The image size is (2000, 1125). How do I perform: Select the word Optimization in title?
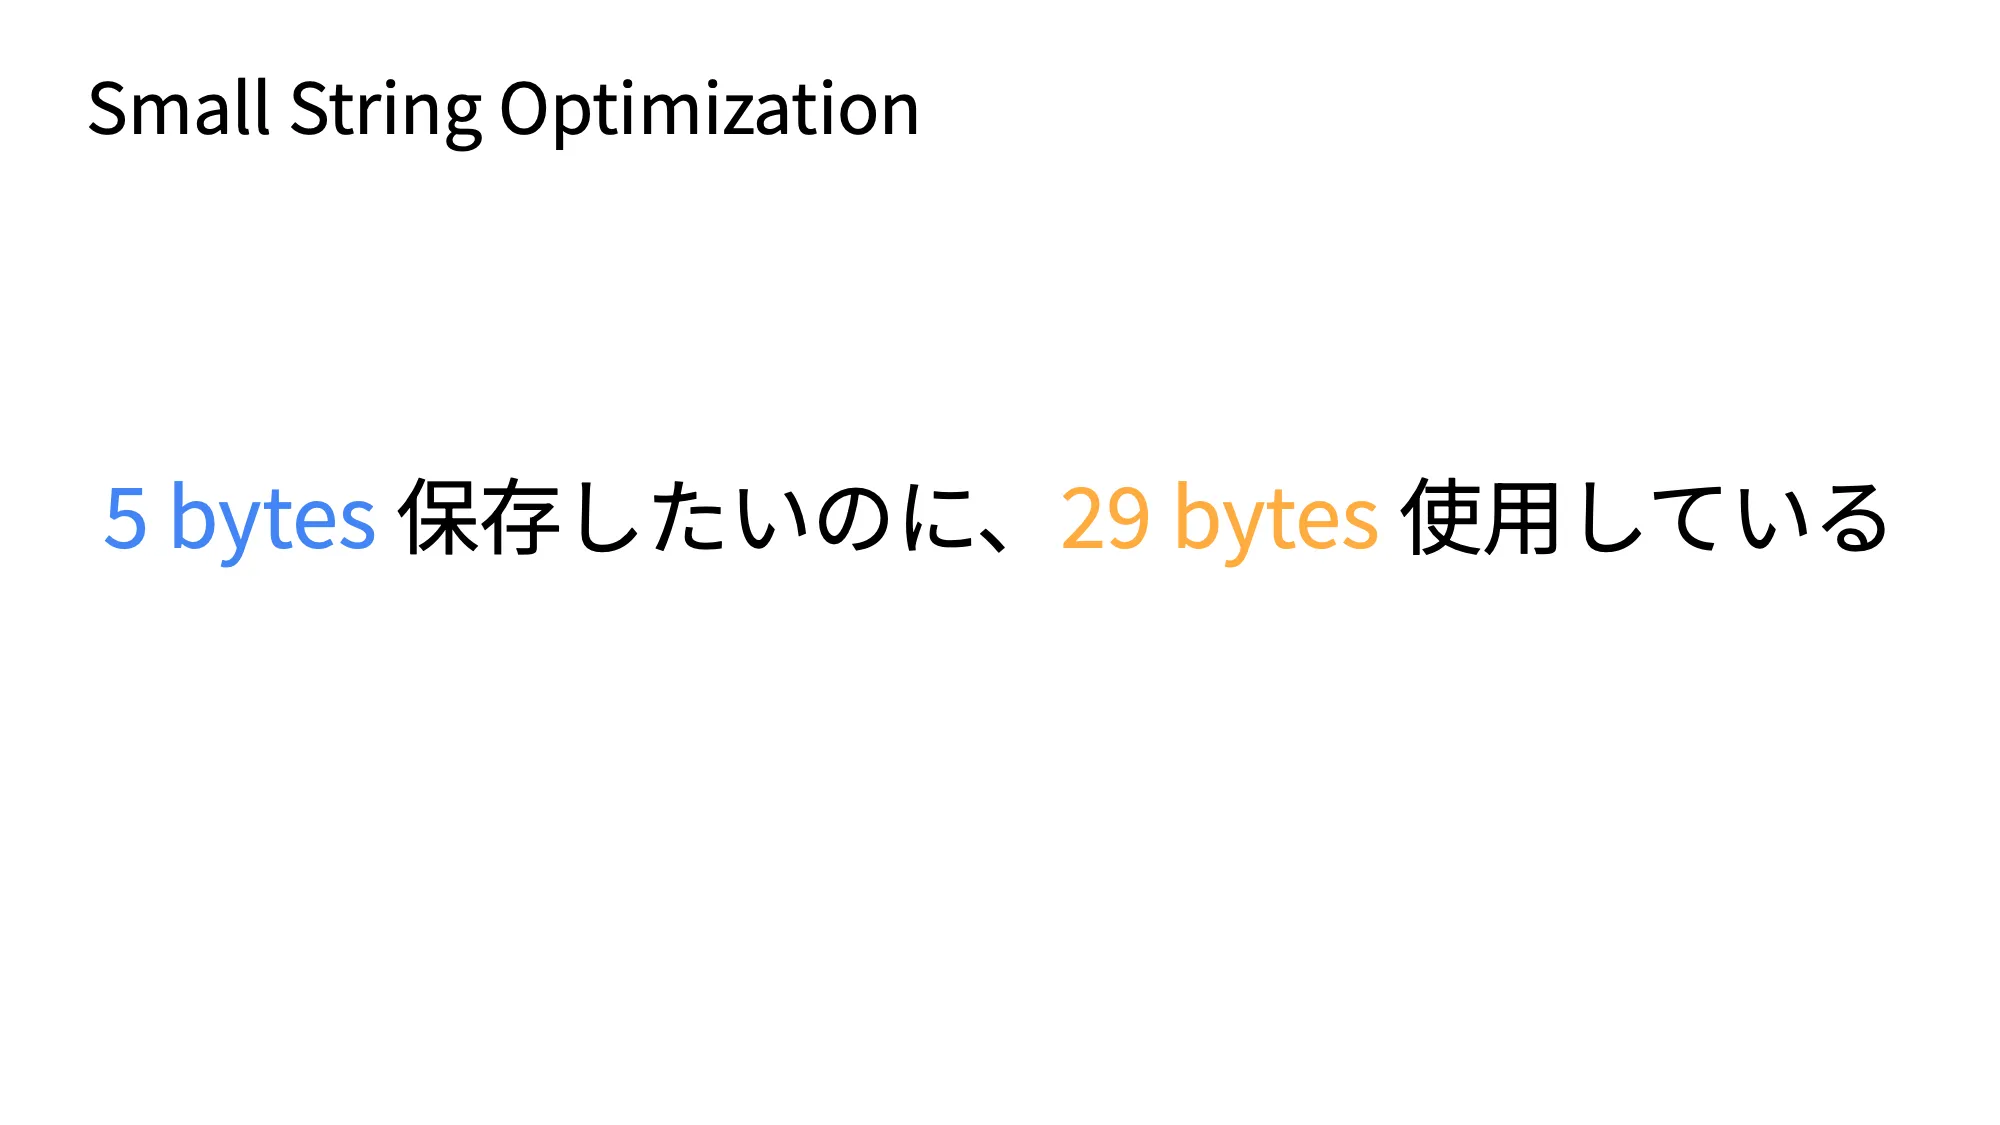(709, 112)
